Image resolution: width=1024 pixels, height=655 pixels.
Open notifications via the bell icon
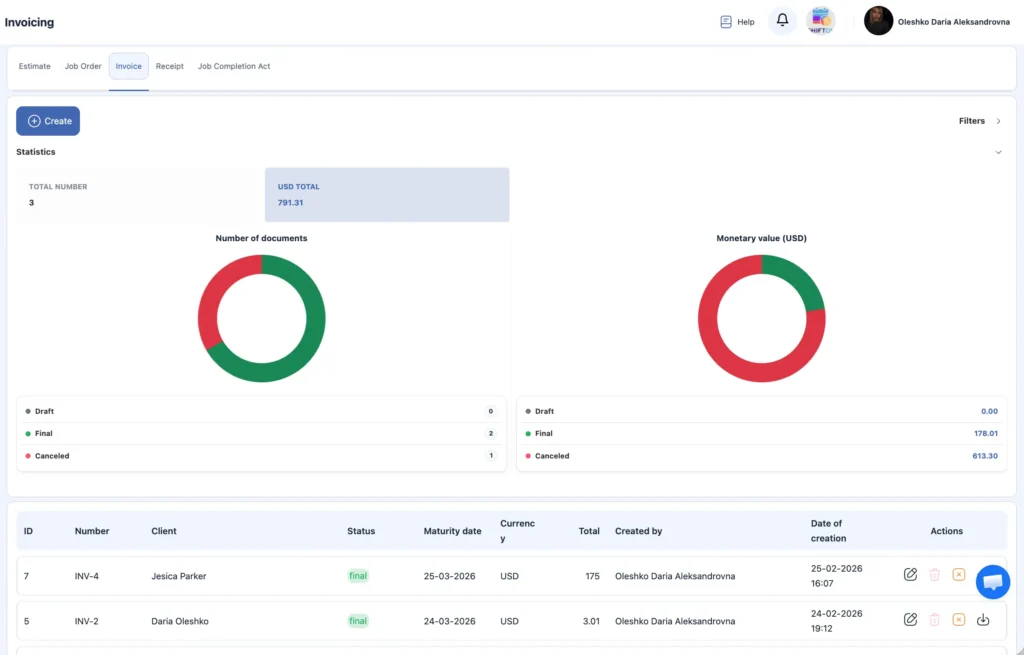pyautogui.click(x=782, y=20)
